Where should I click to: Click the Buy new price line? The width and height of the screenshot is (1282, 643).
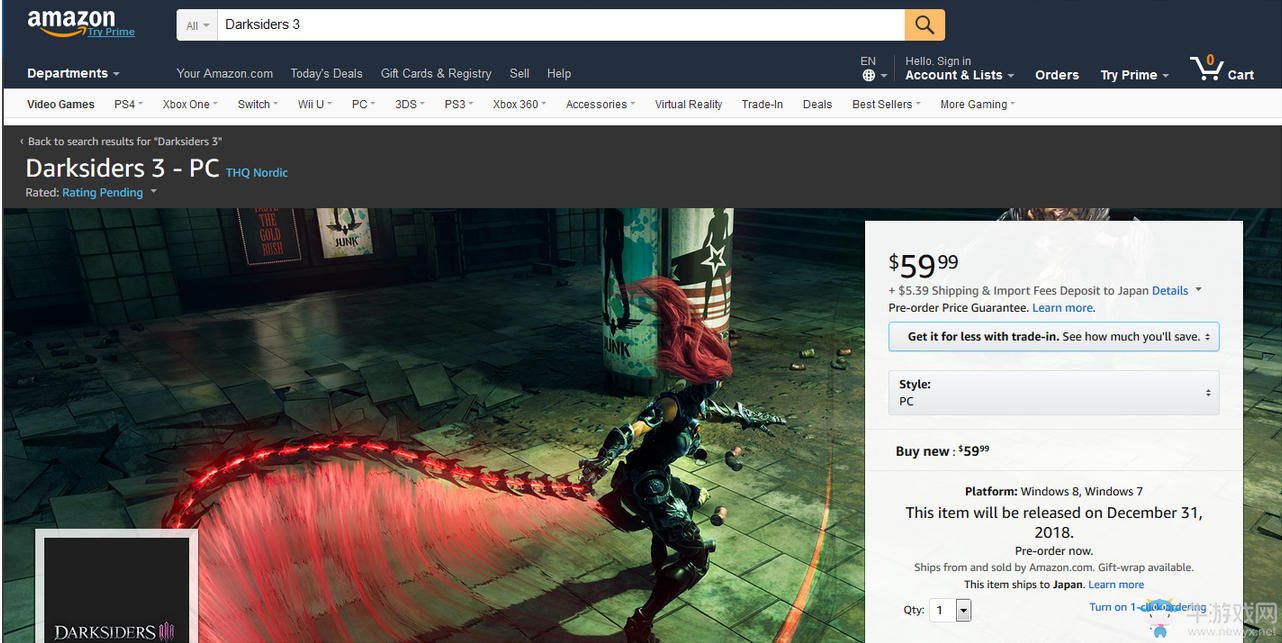pyautogui.click(x=942, y=451)
